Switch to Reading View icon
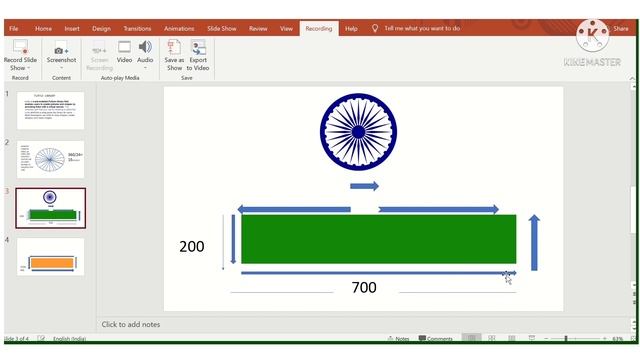This screenshot has width=640, height=360. click(512, 338)
